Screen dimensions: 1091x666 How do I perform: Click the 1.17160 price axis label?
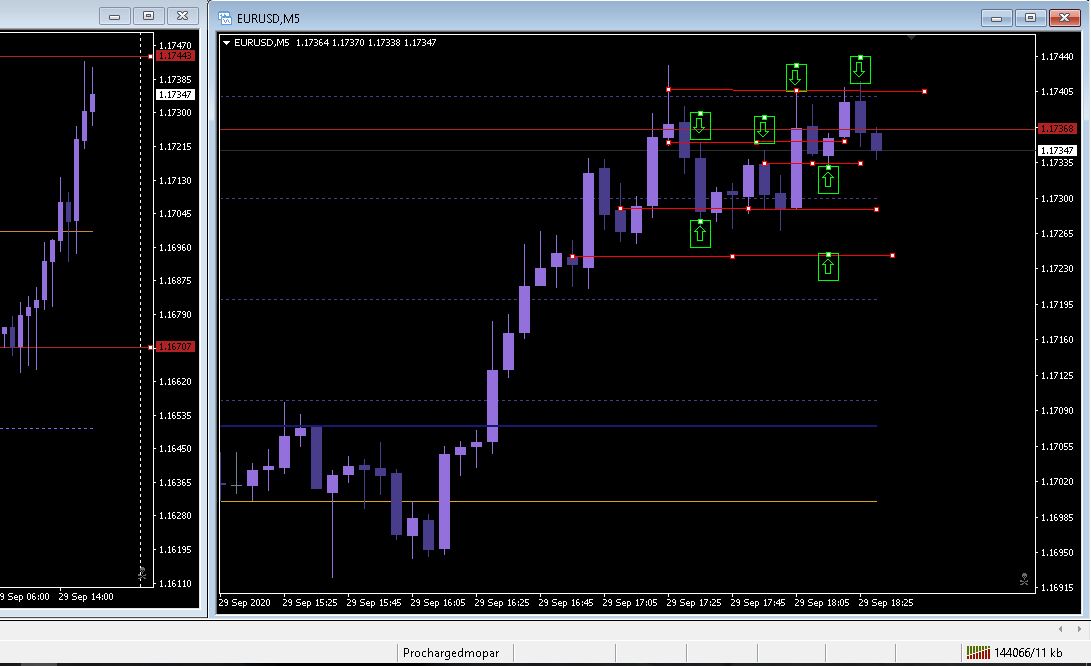[x=1057, y=340]
